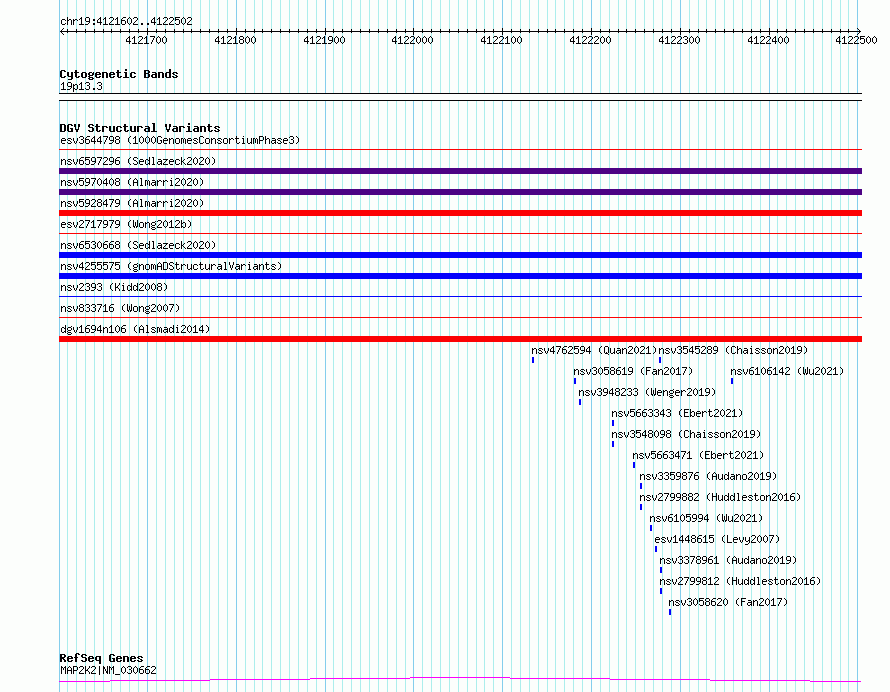Click the purple bar under nsv6597296
This screenshot has width=890, height=692.
coord(460,171)
